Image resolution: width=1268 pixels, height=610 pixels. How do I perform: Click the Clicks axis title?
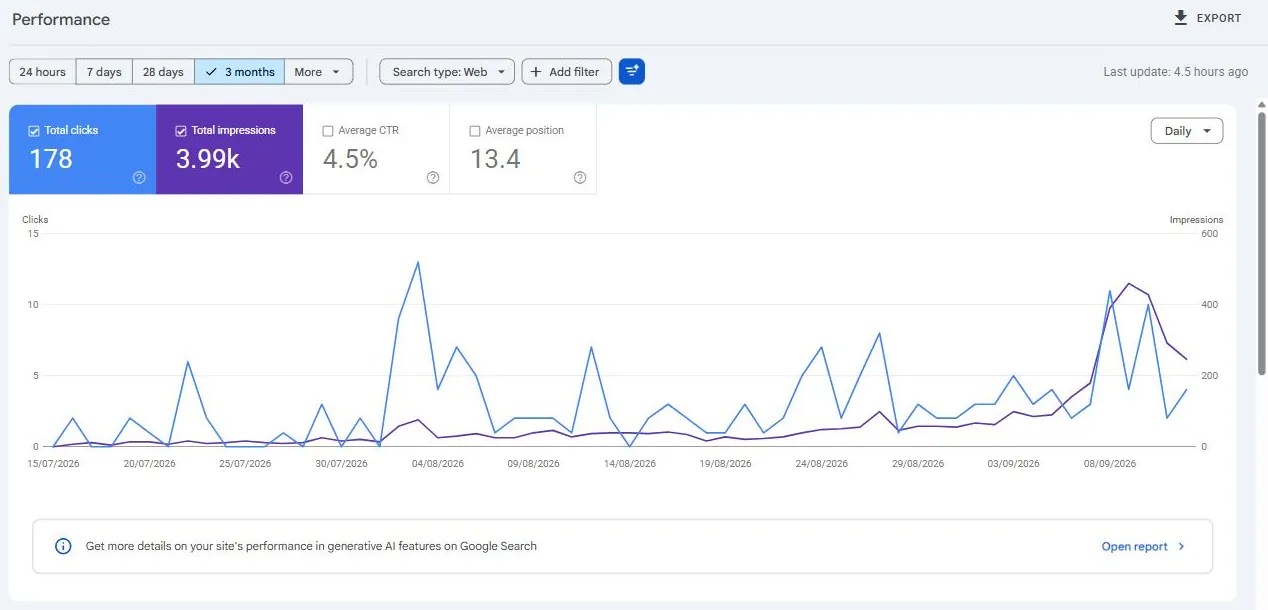click(35, 220)
